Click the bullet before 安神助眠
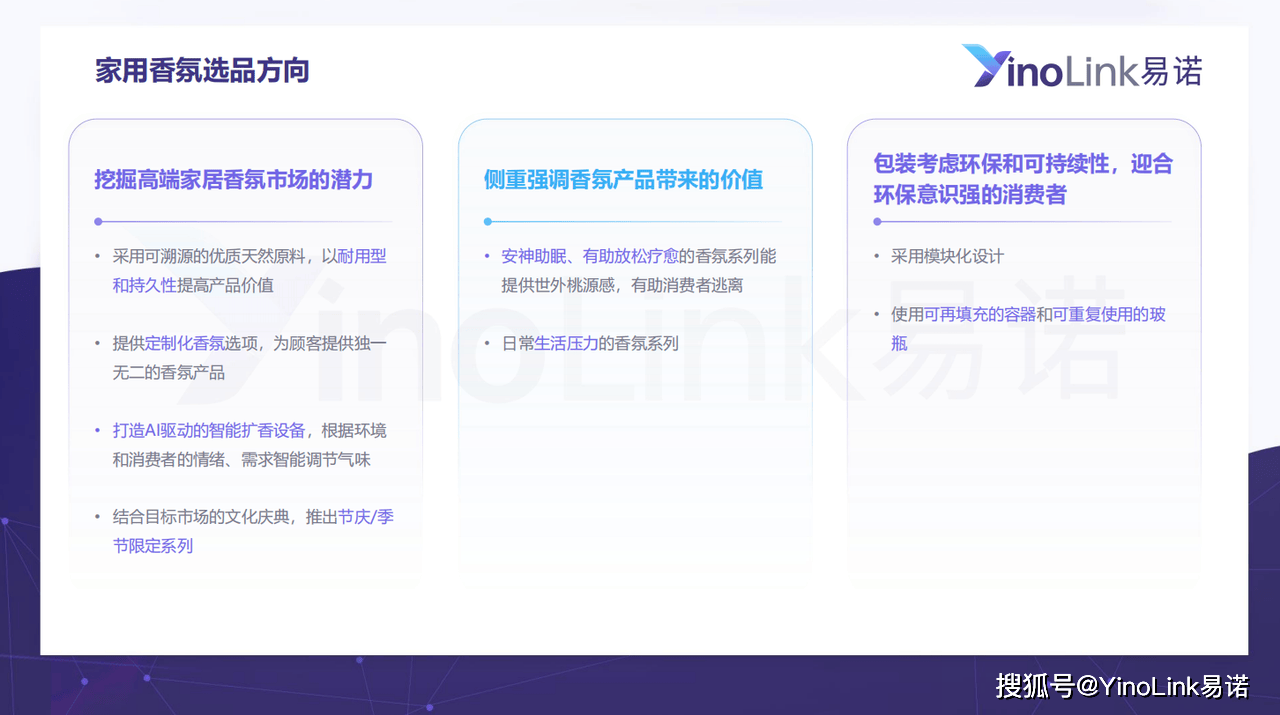Screen dimensions: 1280x715 click(488, 256)
